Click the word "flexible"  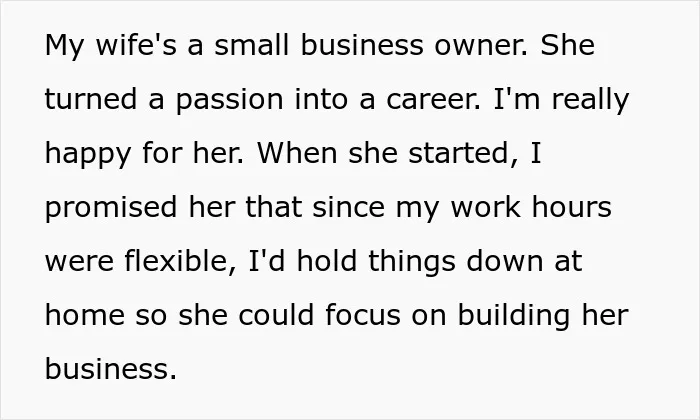179,261
